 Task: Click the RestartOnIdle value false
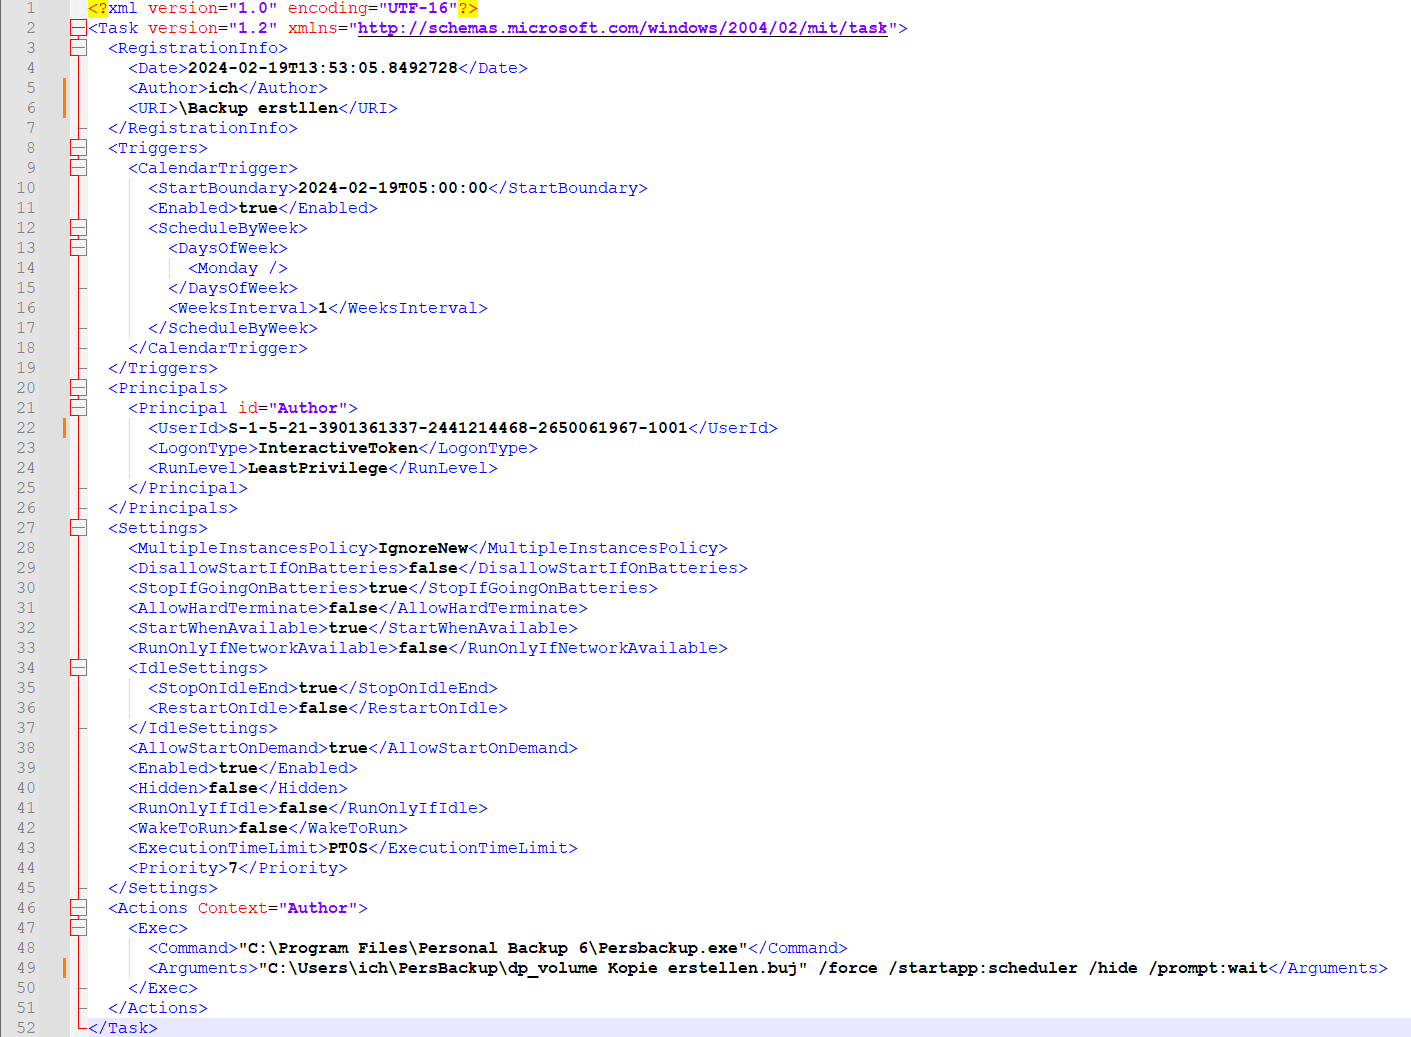click(323, 708)
